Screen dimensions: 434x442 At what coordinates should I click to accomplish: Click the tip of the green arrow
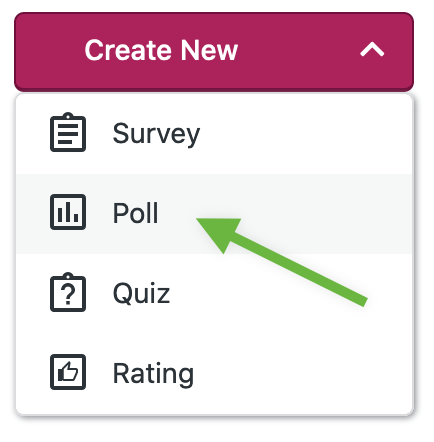(x=198, y=220)
